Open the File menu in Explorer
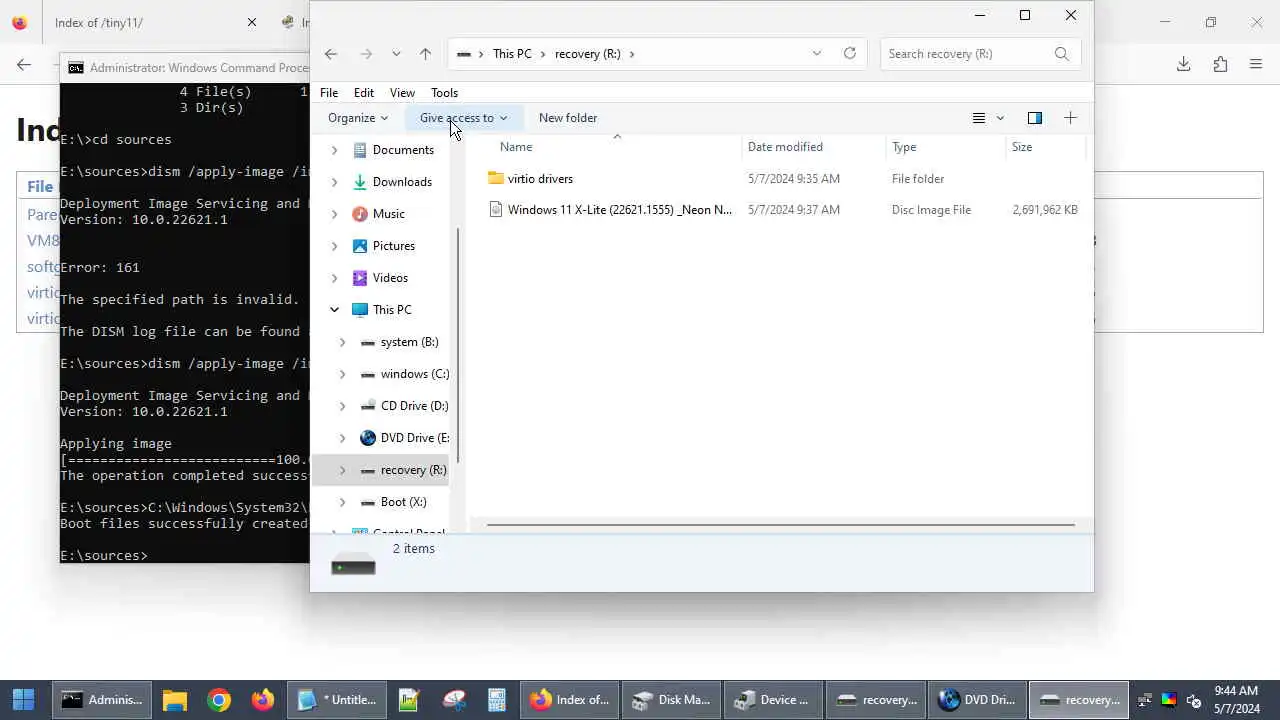Screen dimensions: 1280x720 (x=329, y=93)
